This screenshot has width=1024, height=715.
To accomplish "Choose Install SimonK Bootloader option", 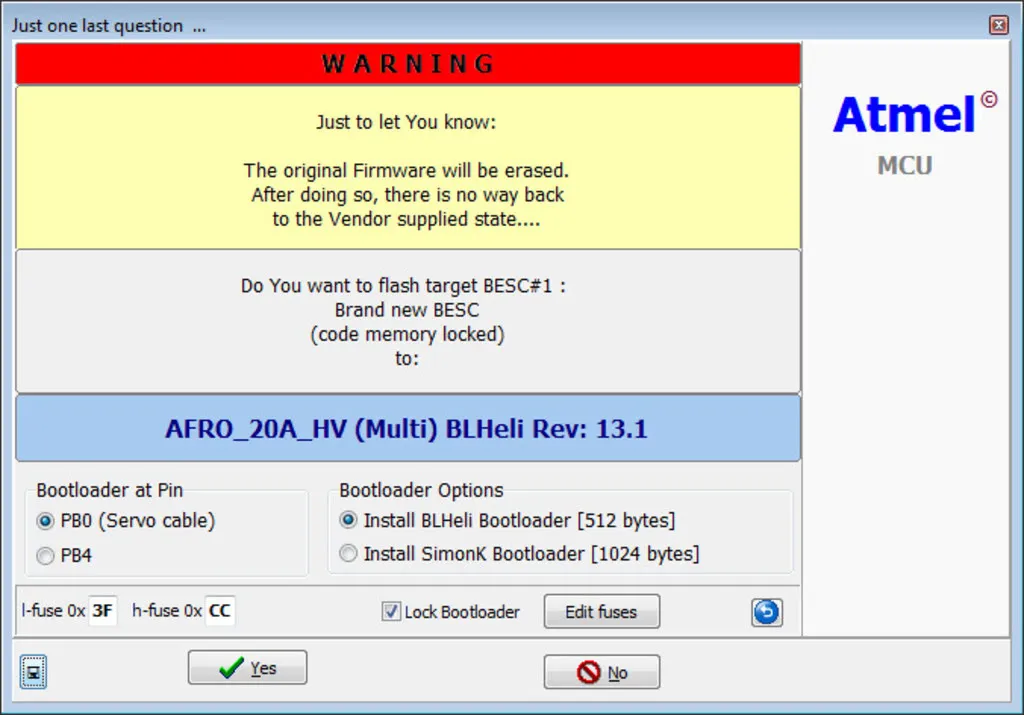I will [348, 554].
